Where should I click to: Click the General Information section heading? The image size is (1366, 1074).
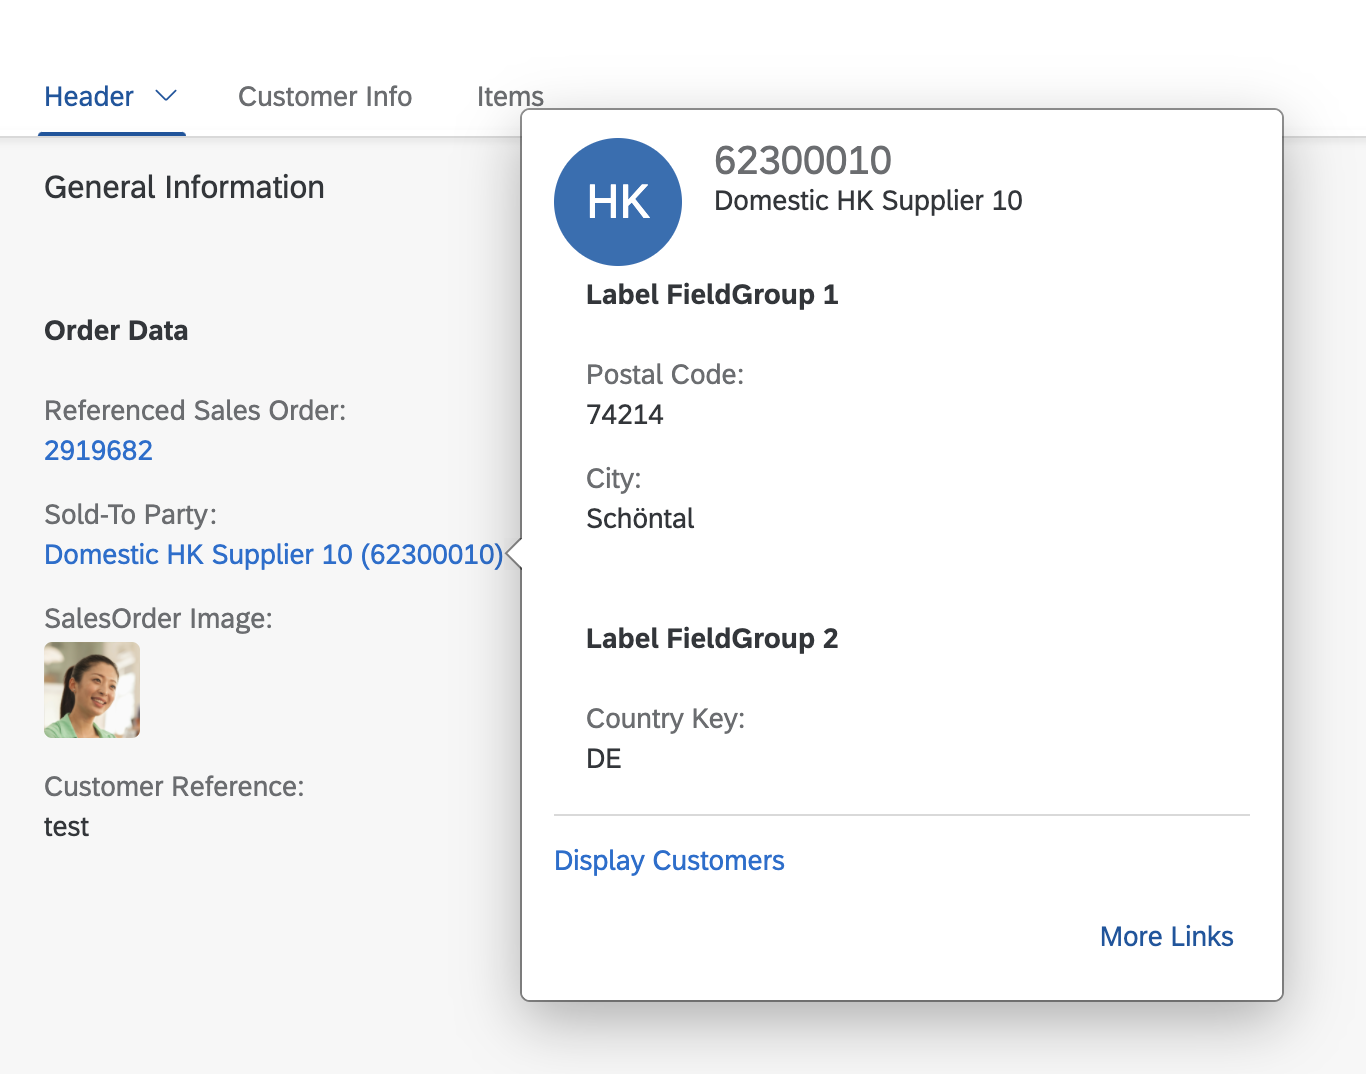(184, 187)
